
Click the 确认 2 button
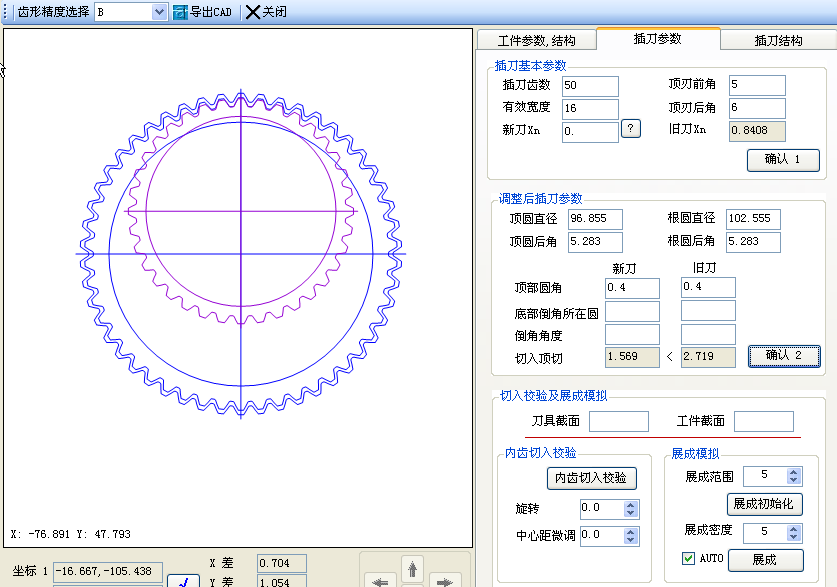tap(784, 356)
